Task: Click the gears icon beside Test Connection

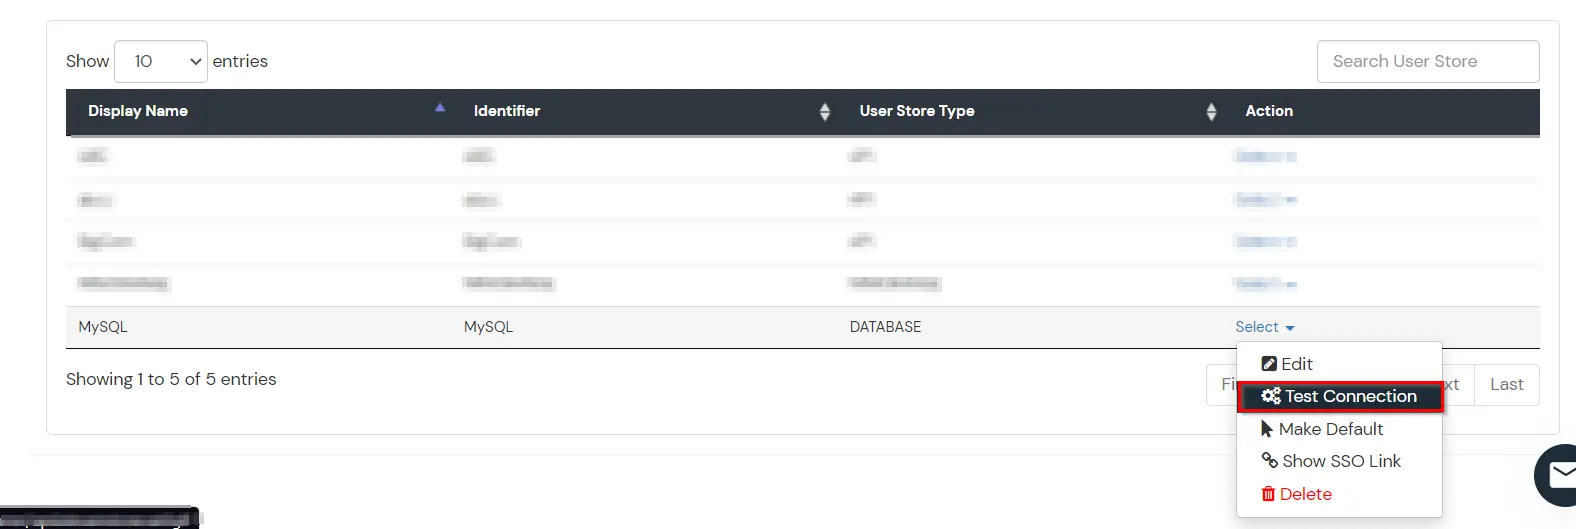Action: [x=1271, y=397]
